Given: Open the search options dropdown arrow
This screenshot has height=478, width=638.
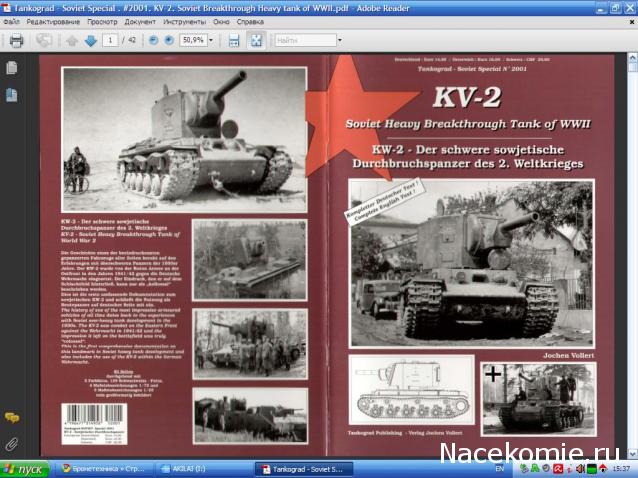Looking at the screenshot, I should (x=340, y=40).
